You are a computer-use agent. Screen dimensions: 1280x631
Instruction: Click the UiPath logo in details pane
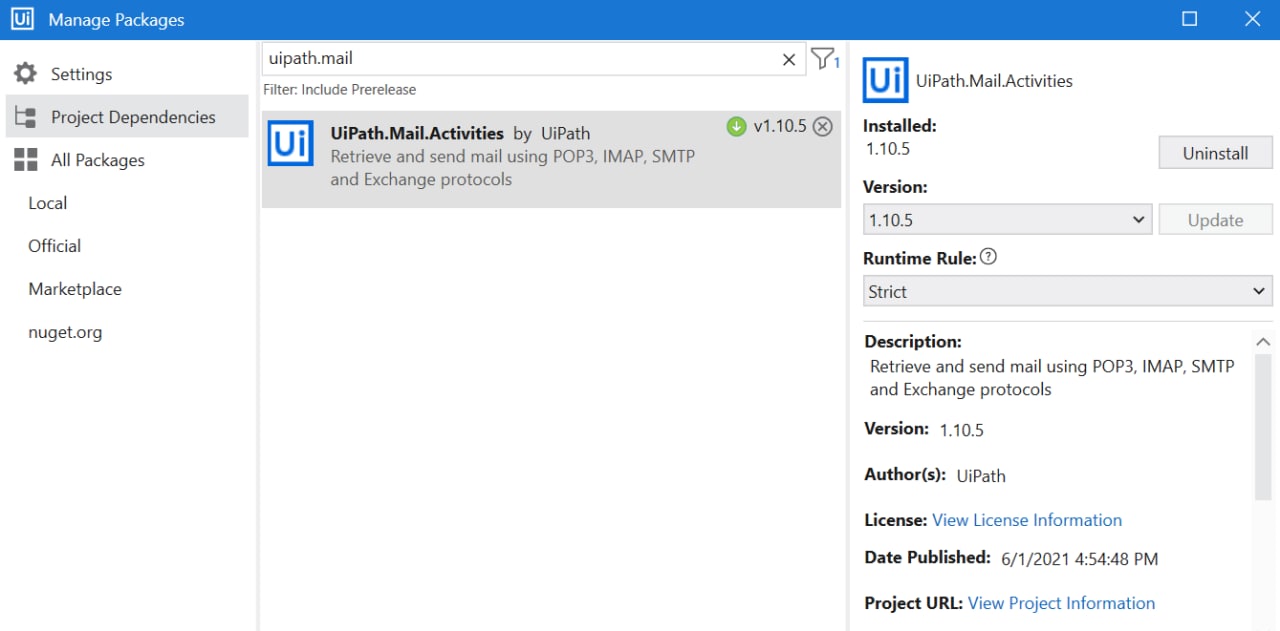pos(886,81)
